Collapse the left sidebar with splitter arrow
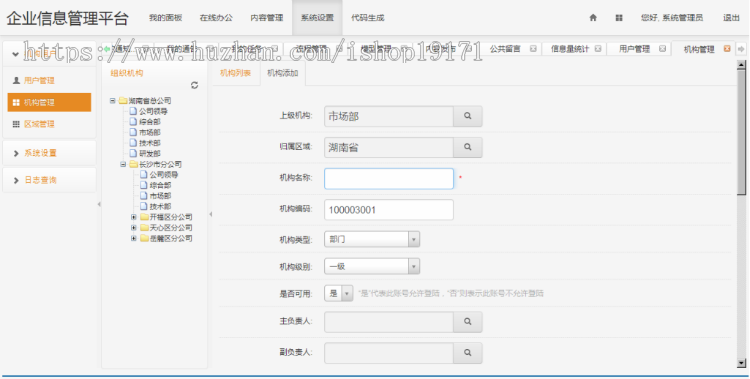This screenshot has height=379, width=750. [x=99, y=204]
